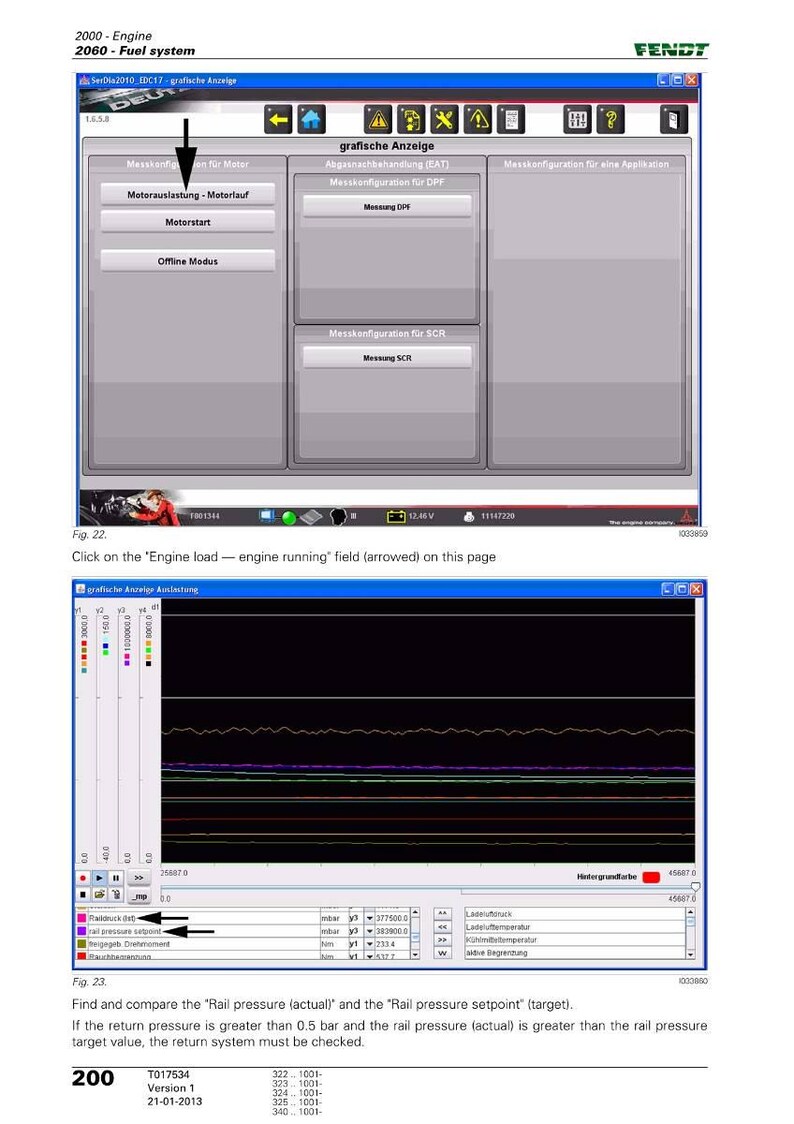Click the 12.46 V voltage reading
The image size is (794, 1124).
[421, 516]
